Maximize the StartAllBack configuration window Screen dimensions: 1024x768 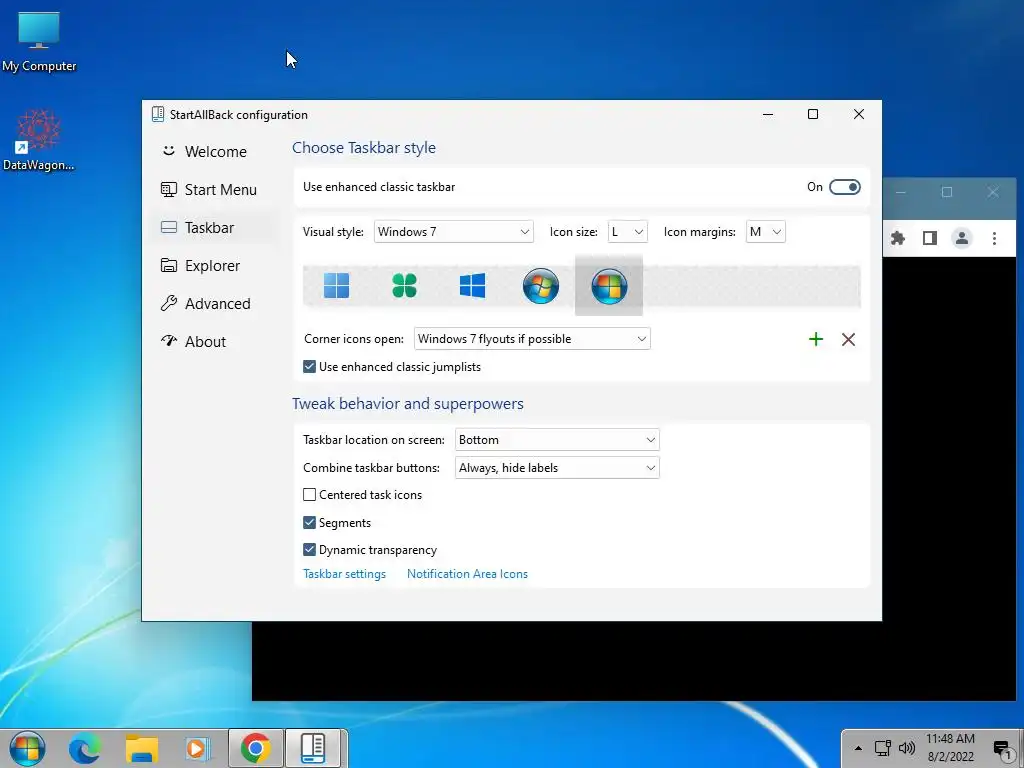[x=813, y=114]
